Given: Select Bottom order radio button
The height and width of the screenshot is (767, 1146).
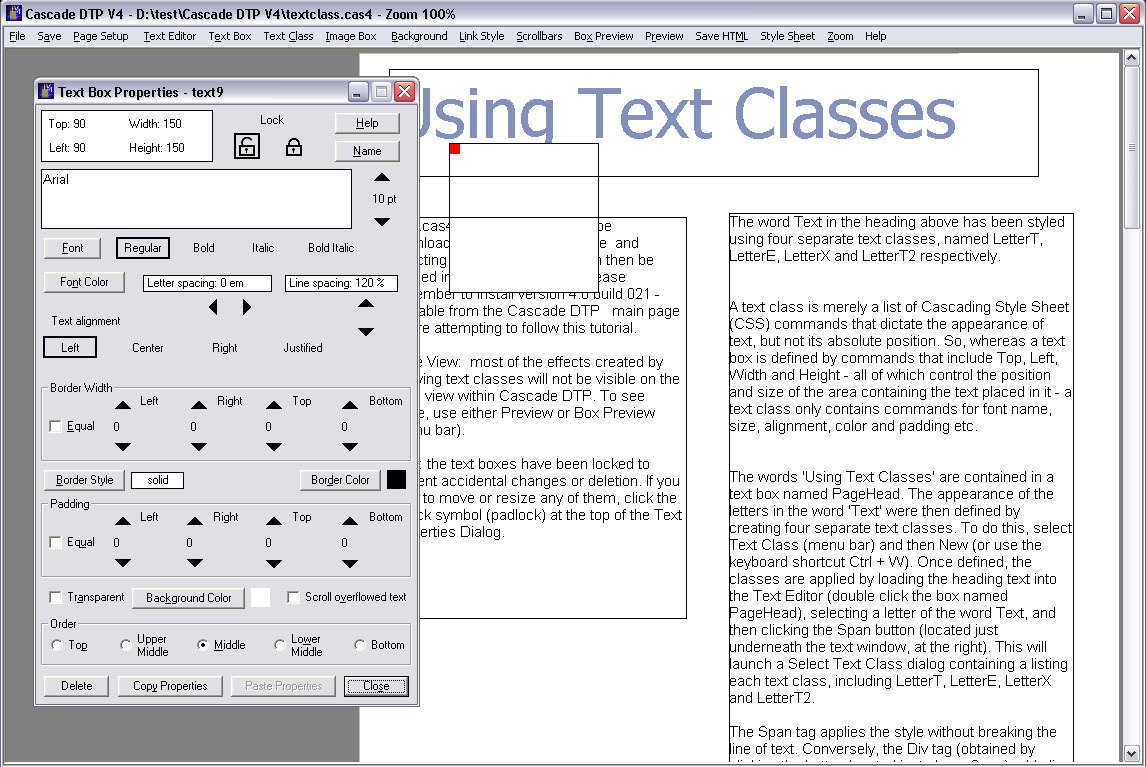Looking at the screenshot, I should tap(360, 645).
